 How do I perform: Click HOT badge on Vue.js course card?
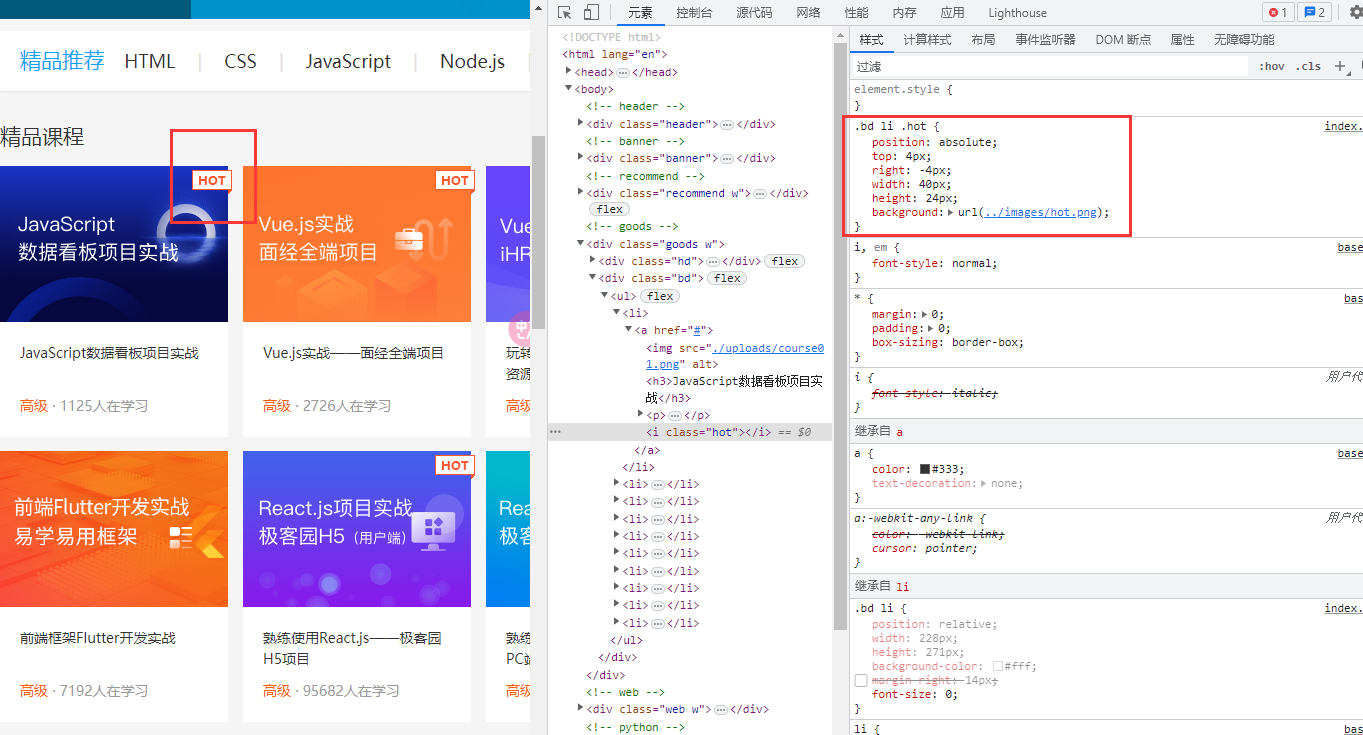(x=455, y=180)
